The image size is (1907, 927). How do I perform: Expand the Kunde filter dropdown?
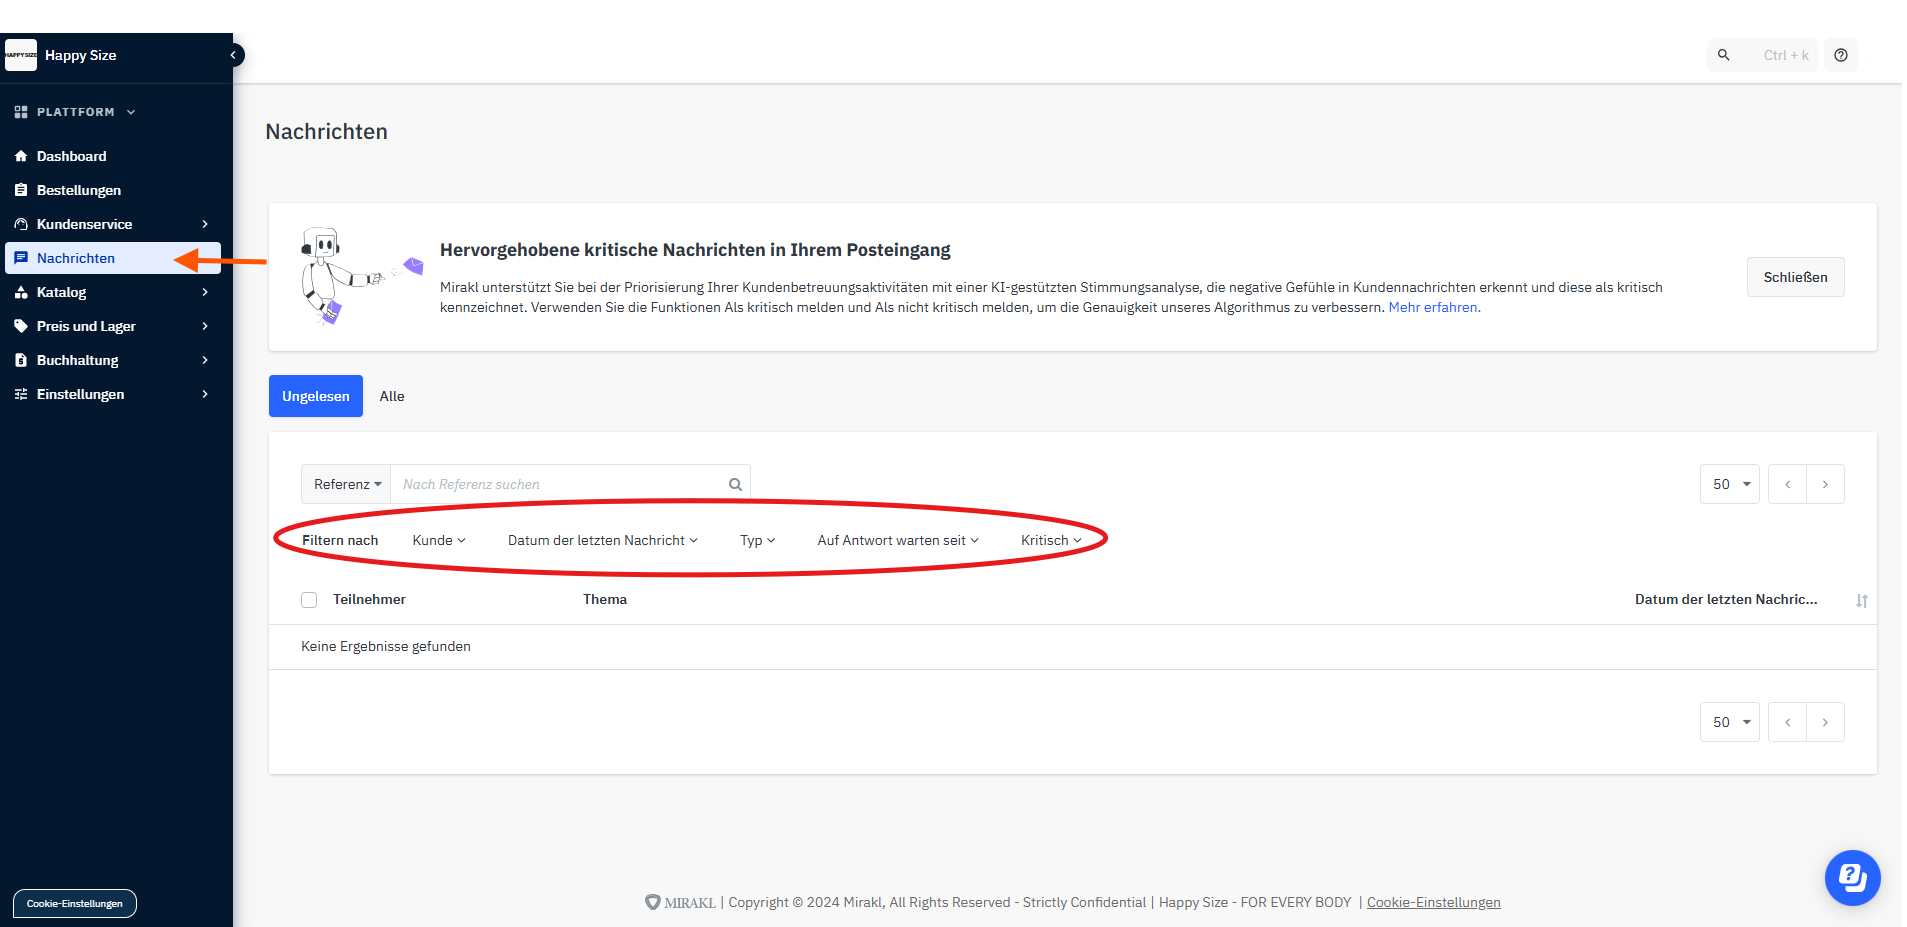click(439, 540)
